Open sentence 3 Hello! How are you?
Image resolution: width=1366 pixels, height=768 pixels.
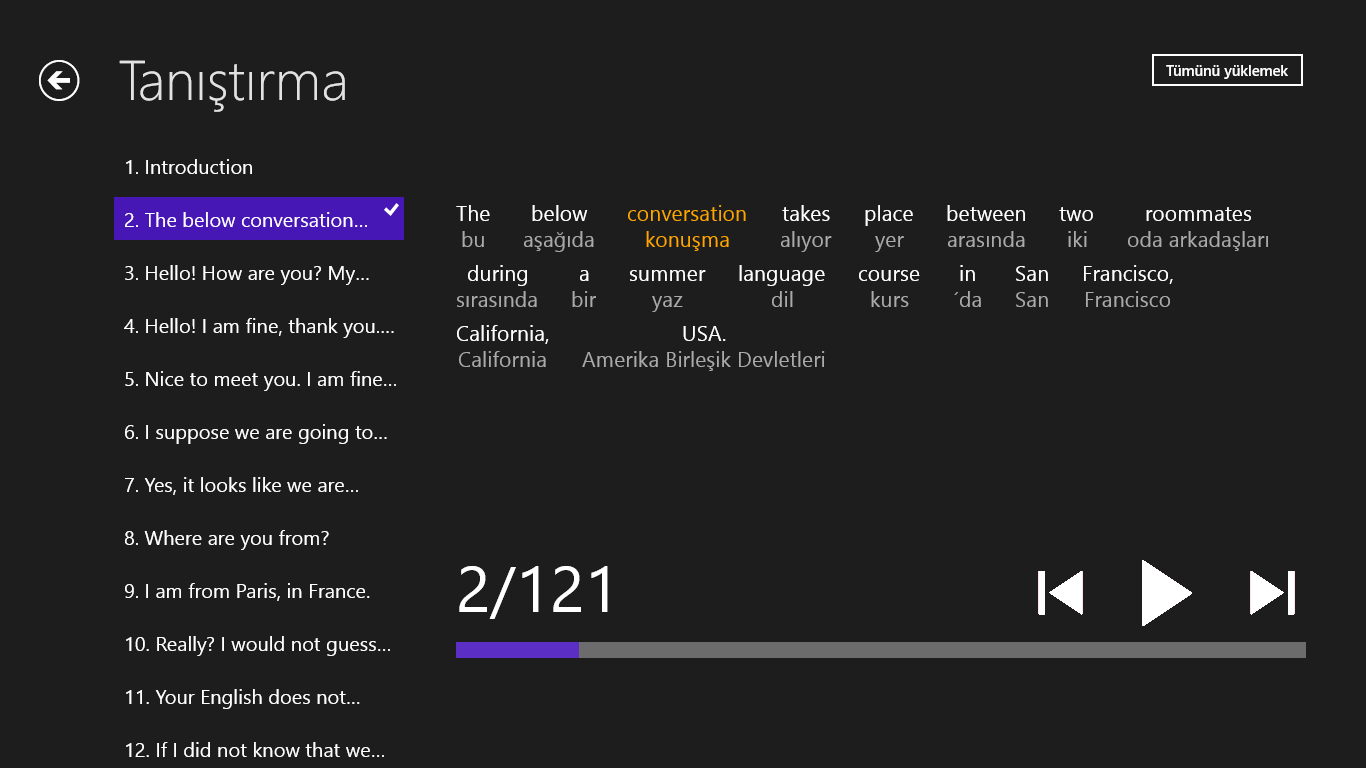click(x=258, y=273)
